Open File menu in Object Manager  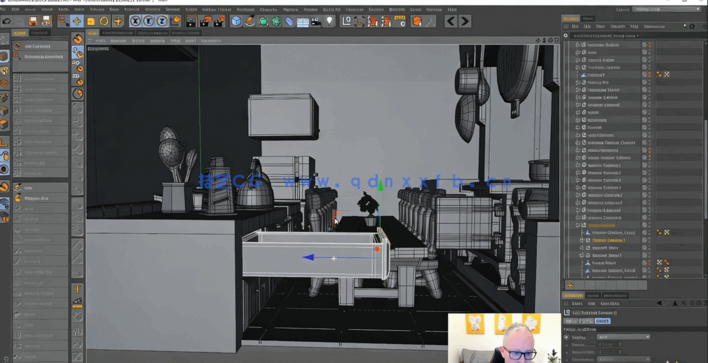(x=575, y=27)
